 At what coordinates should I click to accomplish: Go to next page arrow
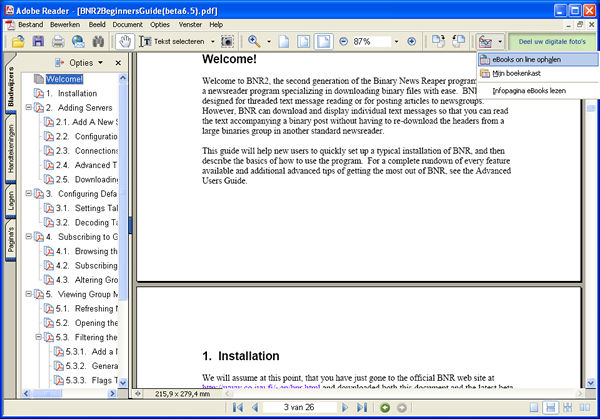coord(345,408)
